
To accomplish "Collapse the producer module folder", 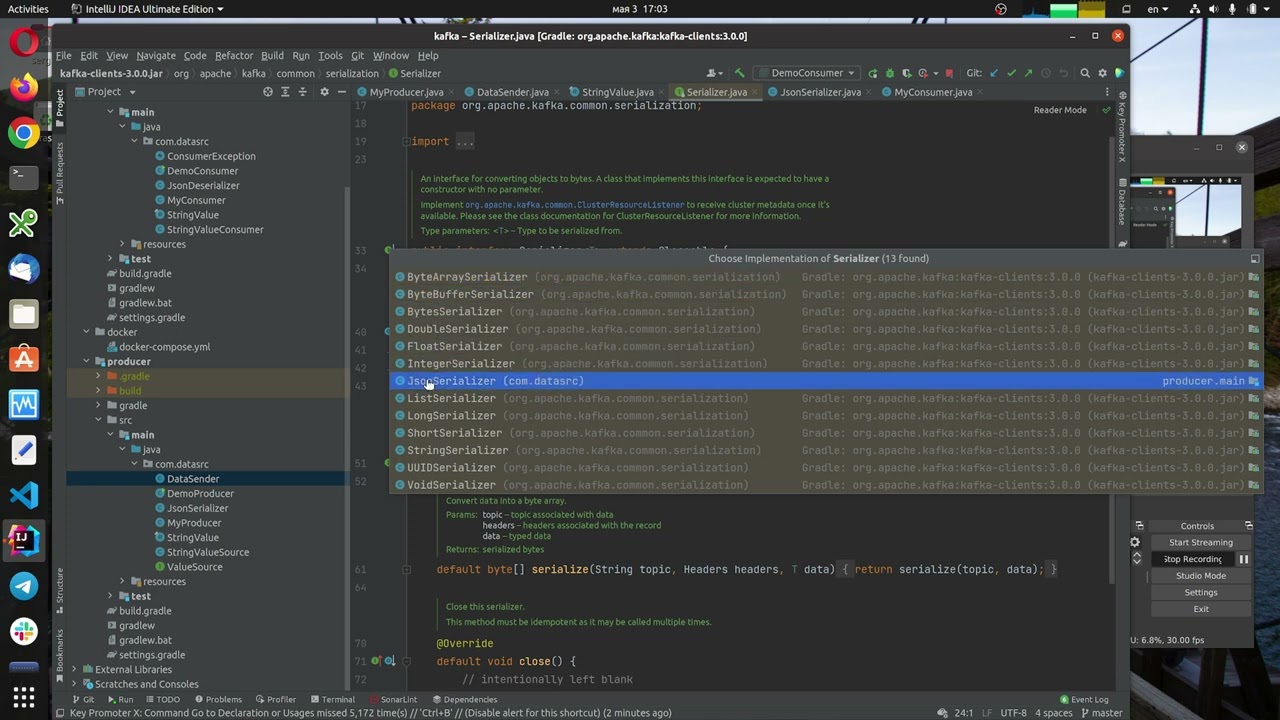I will tap(86, 362).
